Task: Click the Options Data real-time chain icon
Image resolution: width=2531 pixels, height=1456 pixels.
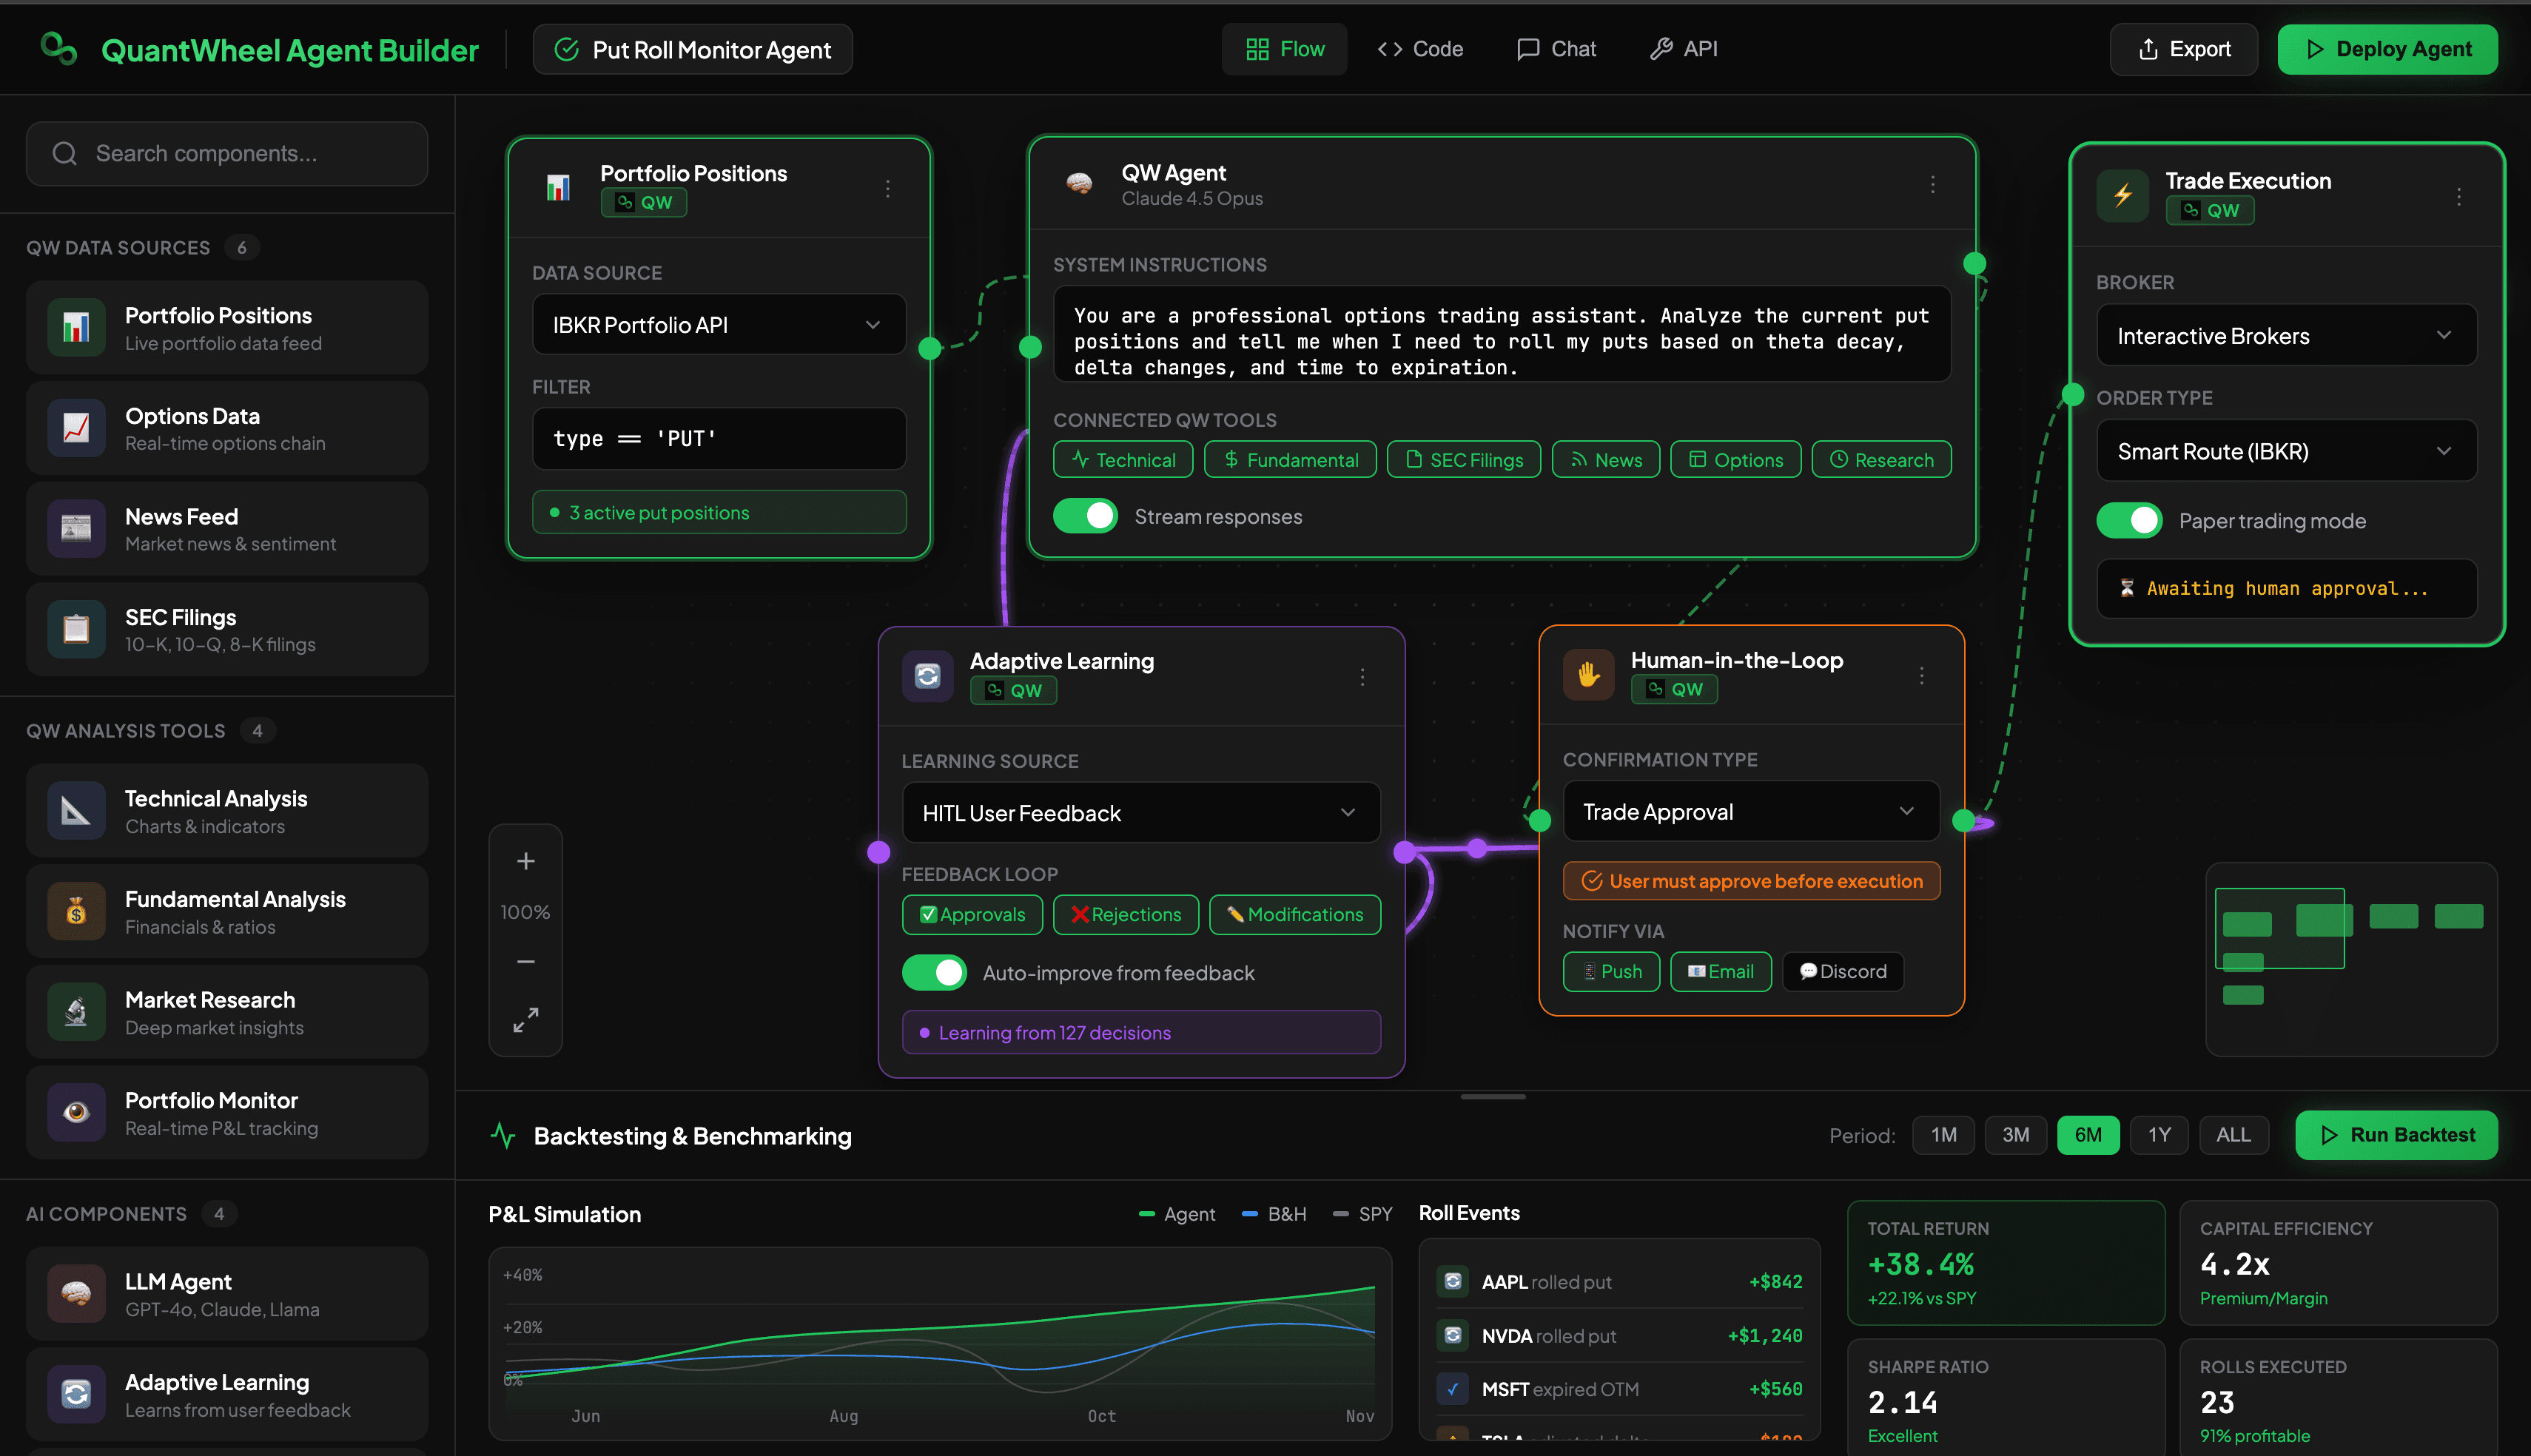Action: click(x=76, y=428)
